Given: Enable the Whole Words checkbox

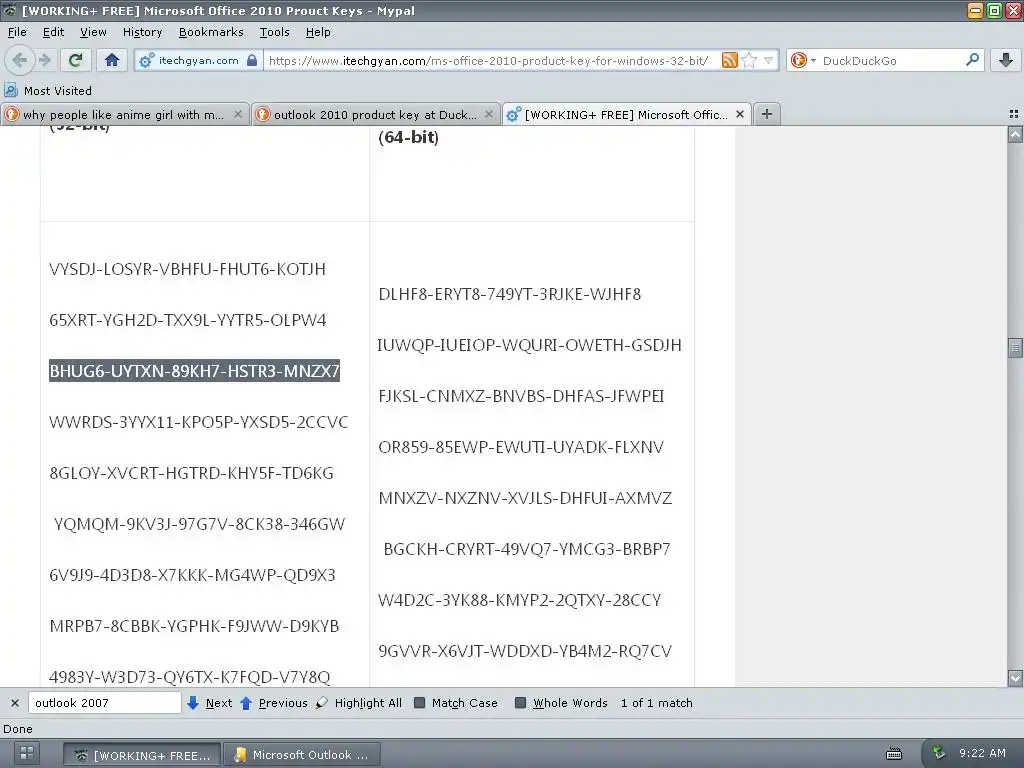Looking at the screenshot, I should pos(520,703).
